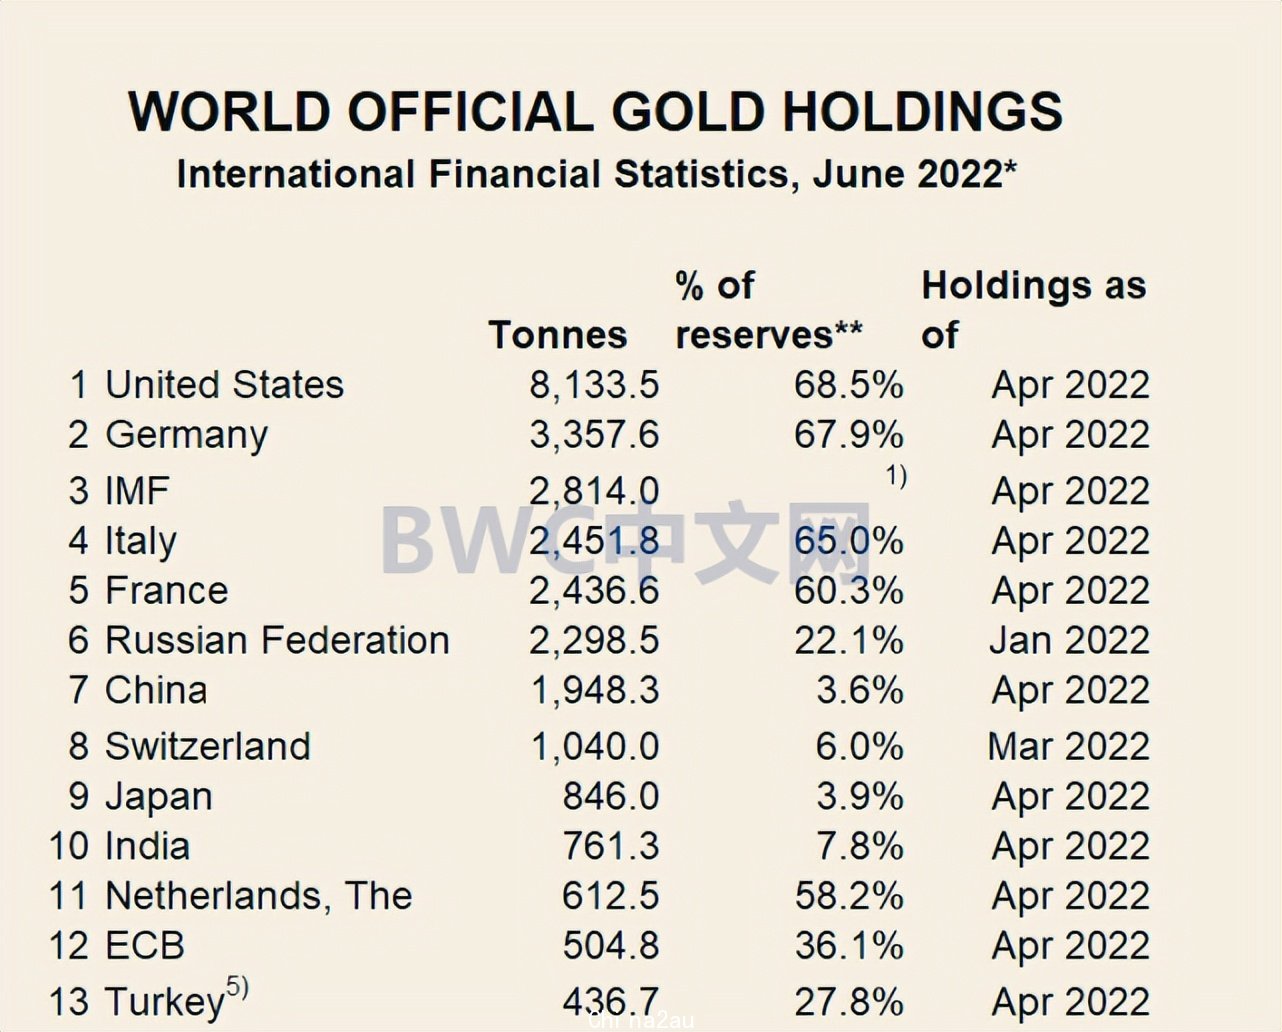Select the Italy country name
This screenshot has width=1282, height=1032.
[141, 541]
